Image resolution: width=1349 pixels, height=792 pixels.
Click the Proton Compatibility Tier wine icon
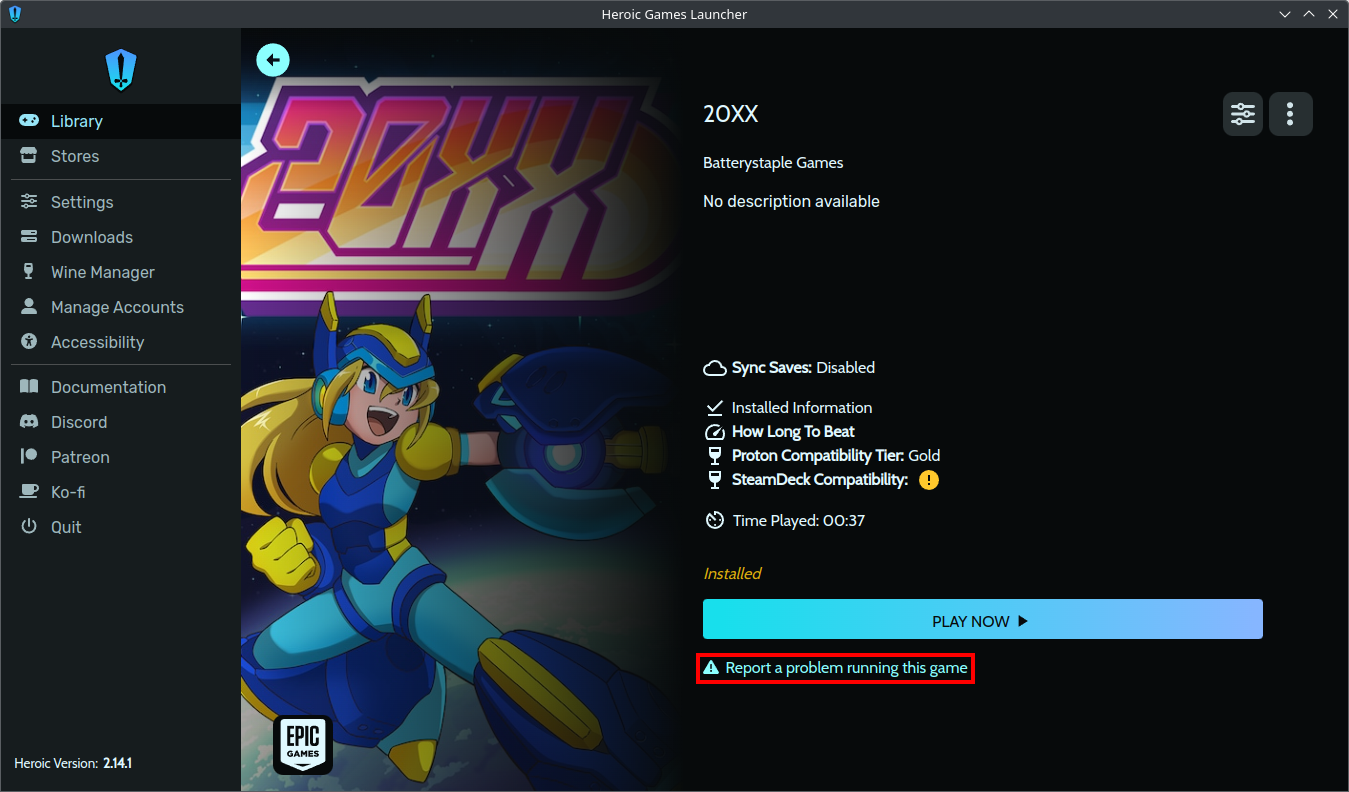(715, 456)
